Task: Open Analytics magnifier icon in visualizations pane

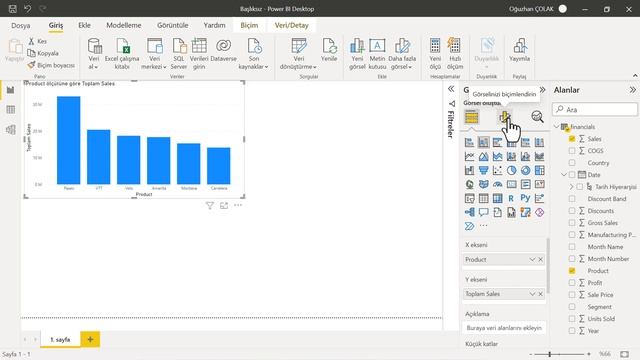Action: pyautogui.click(x=537, y=117)
